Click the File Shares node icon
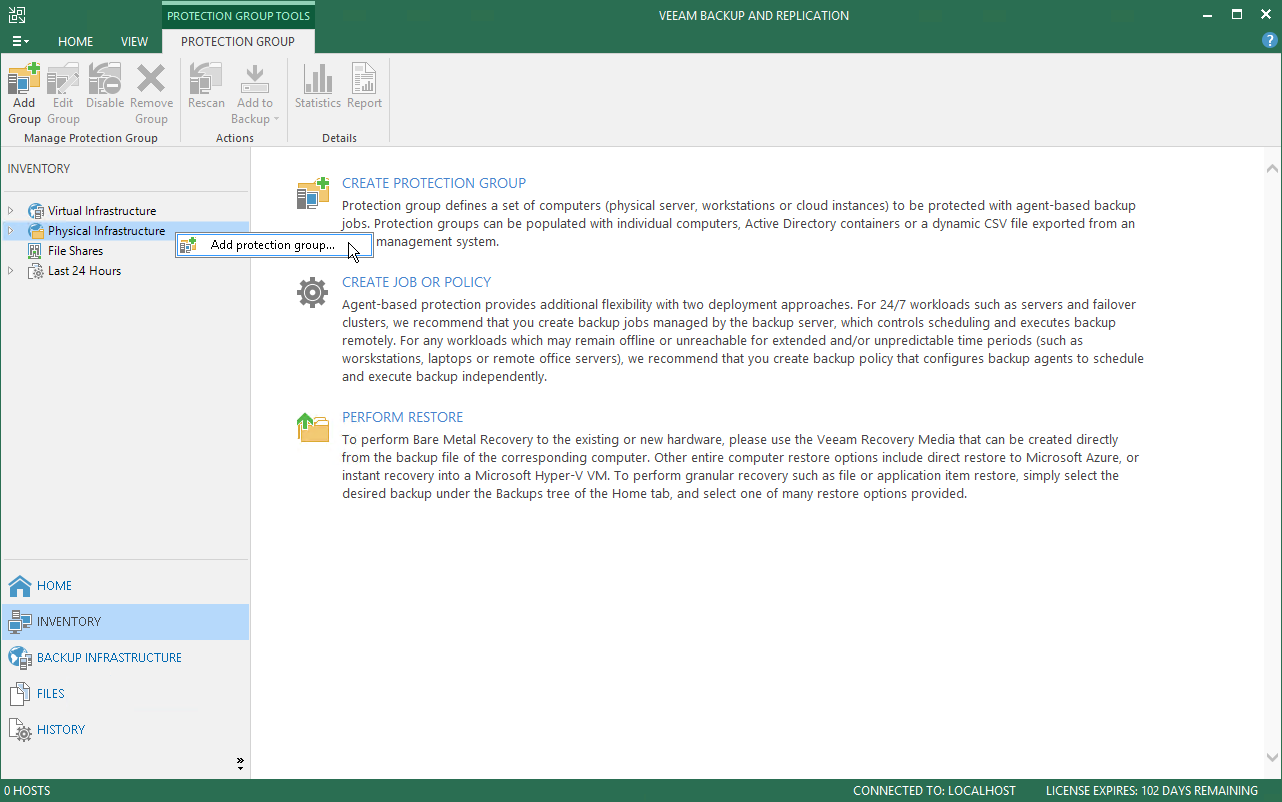 [36, 251]
